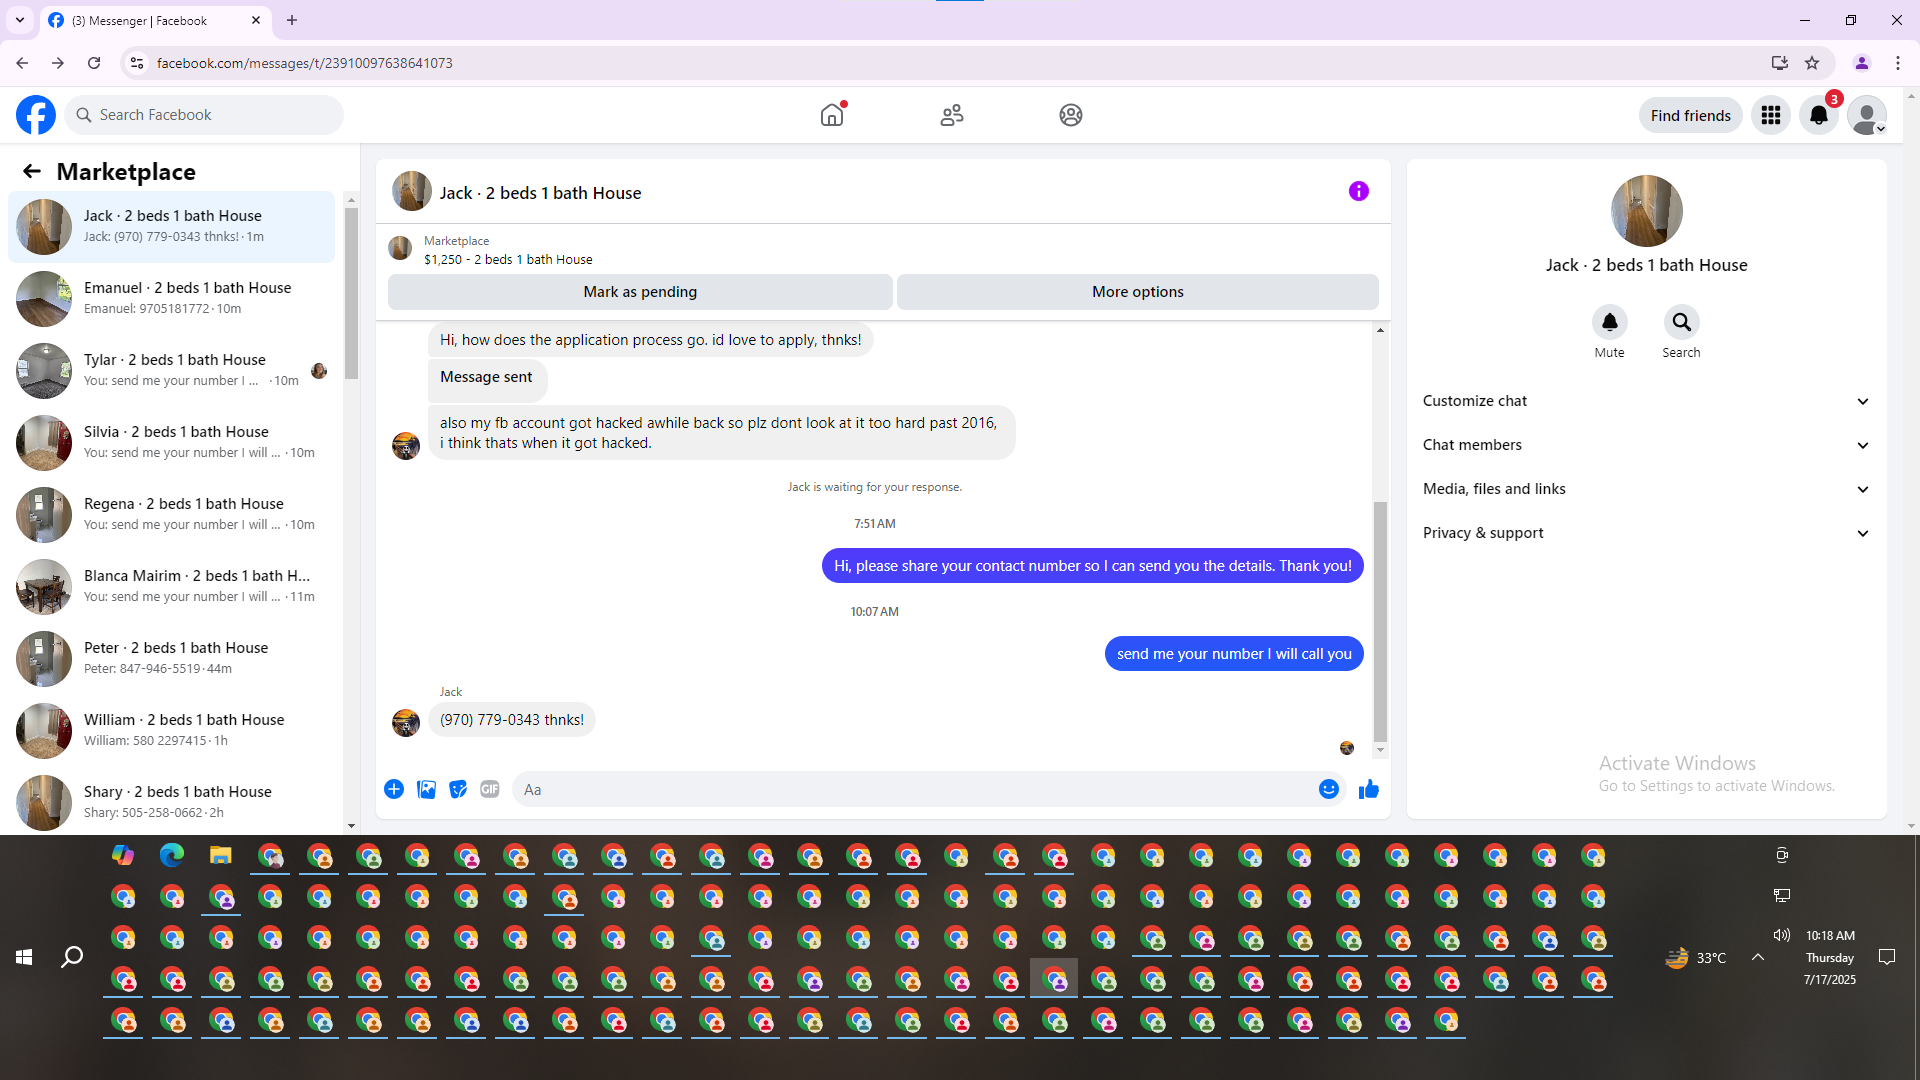Open Chrome three-dot menu

pos(1898,63)
